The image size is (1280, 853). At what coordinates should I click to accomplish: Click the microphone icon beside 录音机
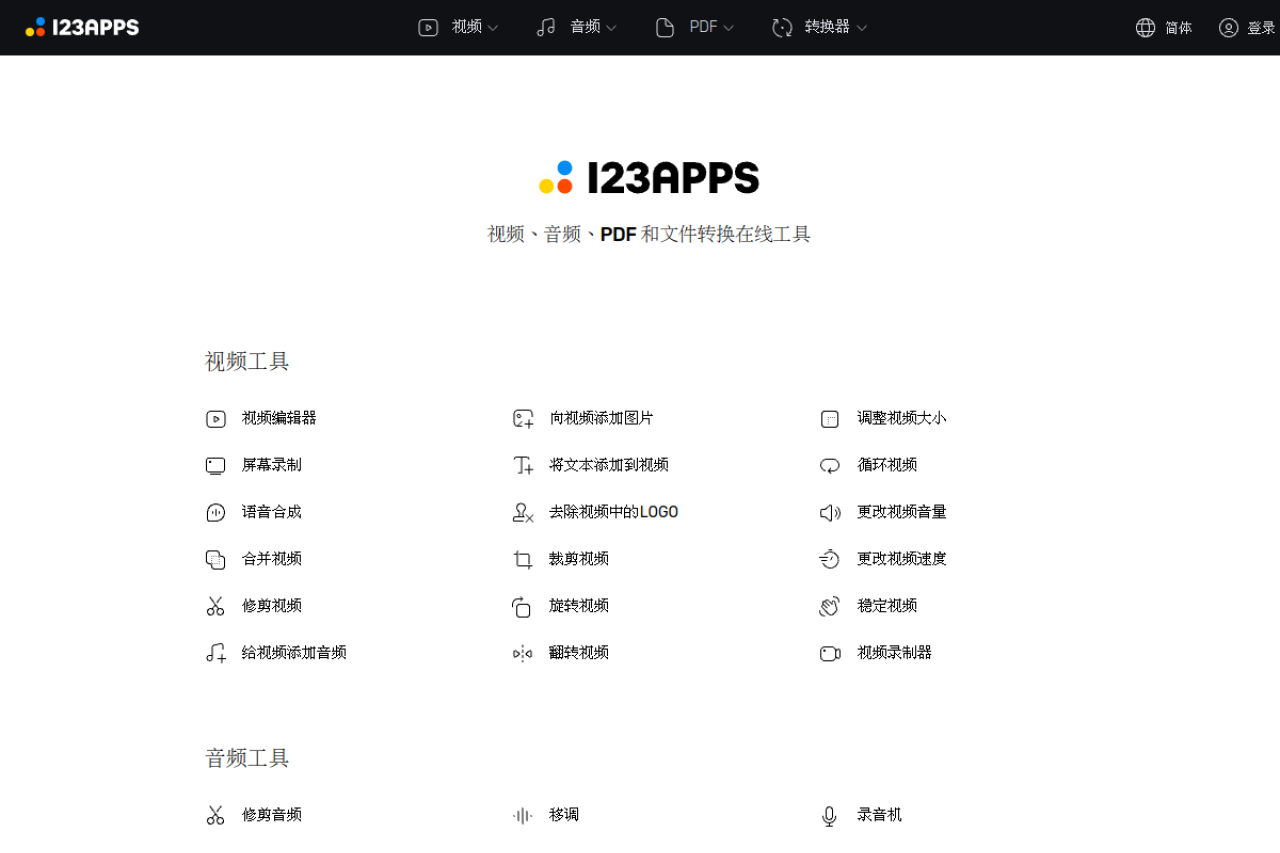(x=829, y=816)
